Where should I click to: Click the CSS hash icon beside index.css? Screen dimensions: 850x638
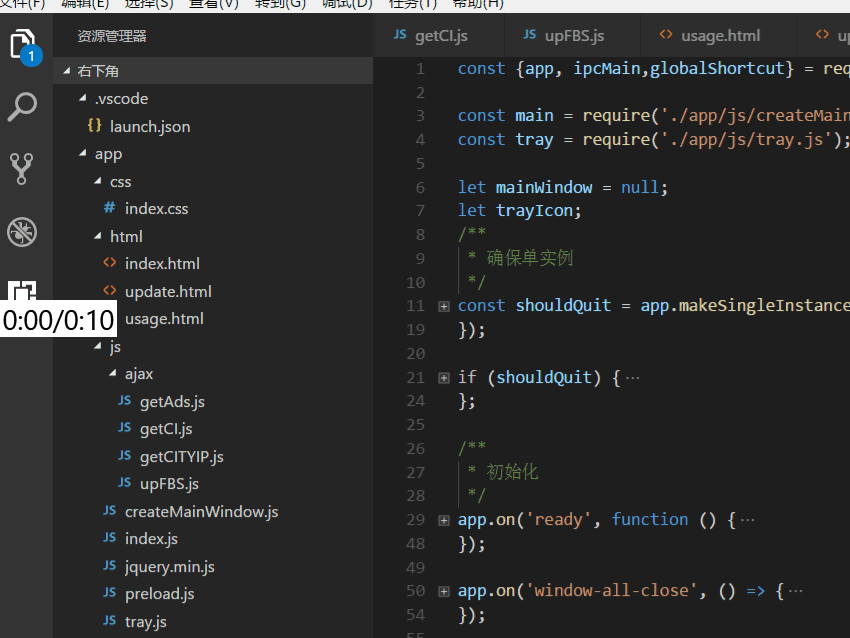point(110,208)
